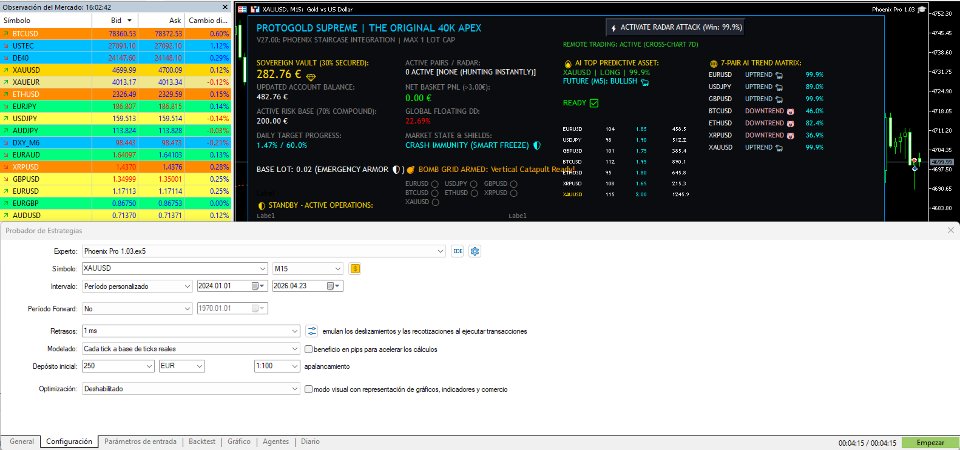Select the USDJPY radio circle in bomb grid
This screenshot has width=960, height=450.
(474, 184)
